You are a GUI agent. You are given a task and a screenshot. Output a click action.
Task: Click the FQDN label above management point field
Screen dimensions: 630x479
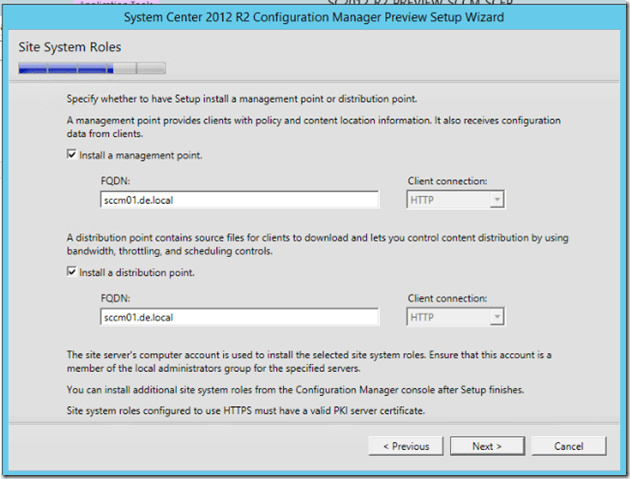click(115, 181)
